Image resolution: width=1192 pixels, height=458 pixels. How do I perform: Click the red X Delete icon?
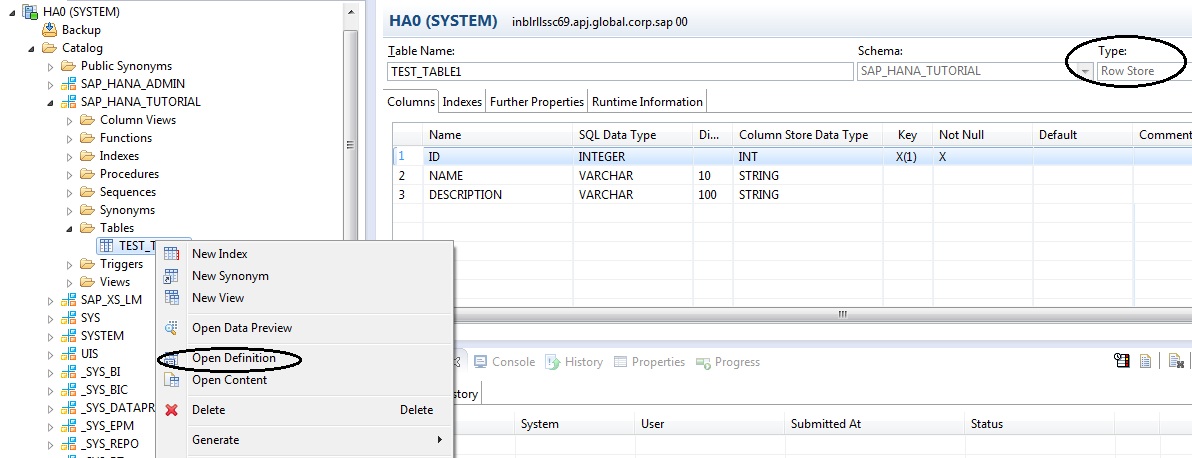[172, 410]
